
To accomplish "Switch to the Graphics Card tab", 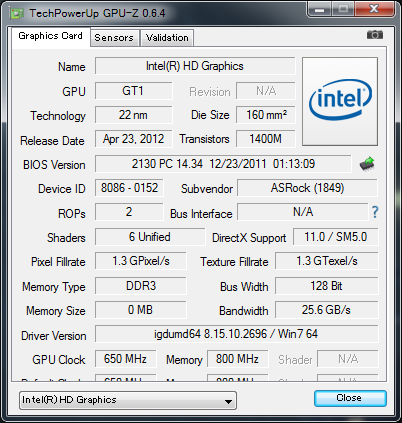I will [x=51, y=36].
